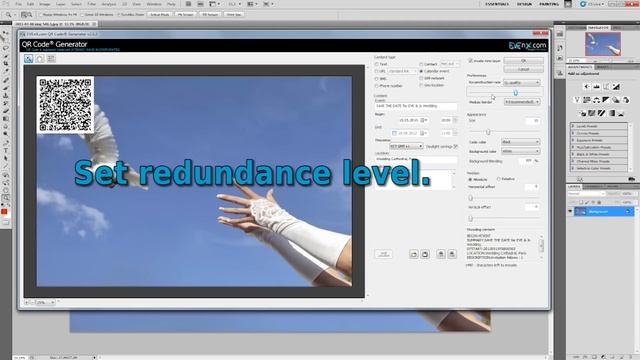This screenshot has height=360, width=640.
Task: Select the URL content type radio
Action: point(377,71)
